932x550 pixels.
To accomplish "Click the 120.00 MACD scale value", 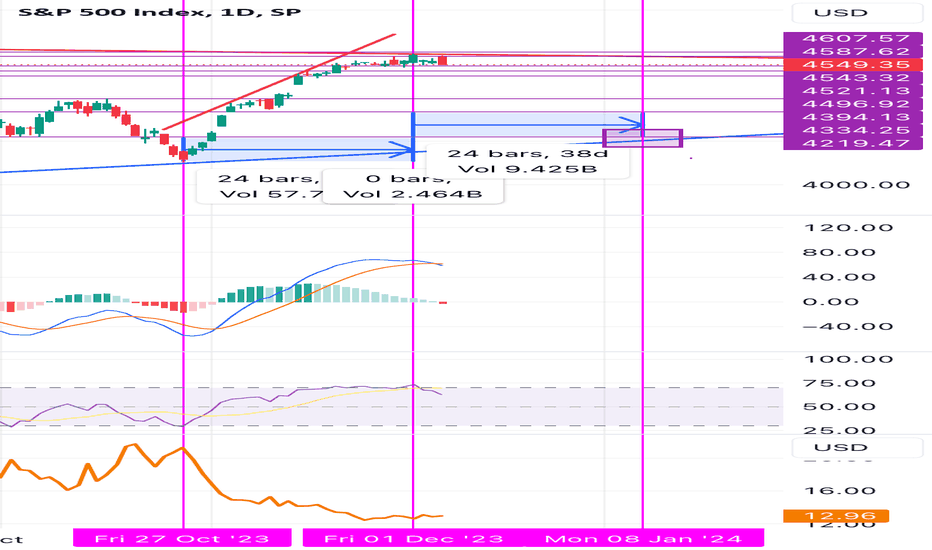I will tap(848, 228).
